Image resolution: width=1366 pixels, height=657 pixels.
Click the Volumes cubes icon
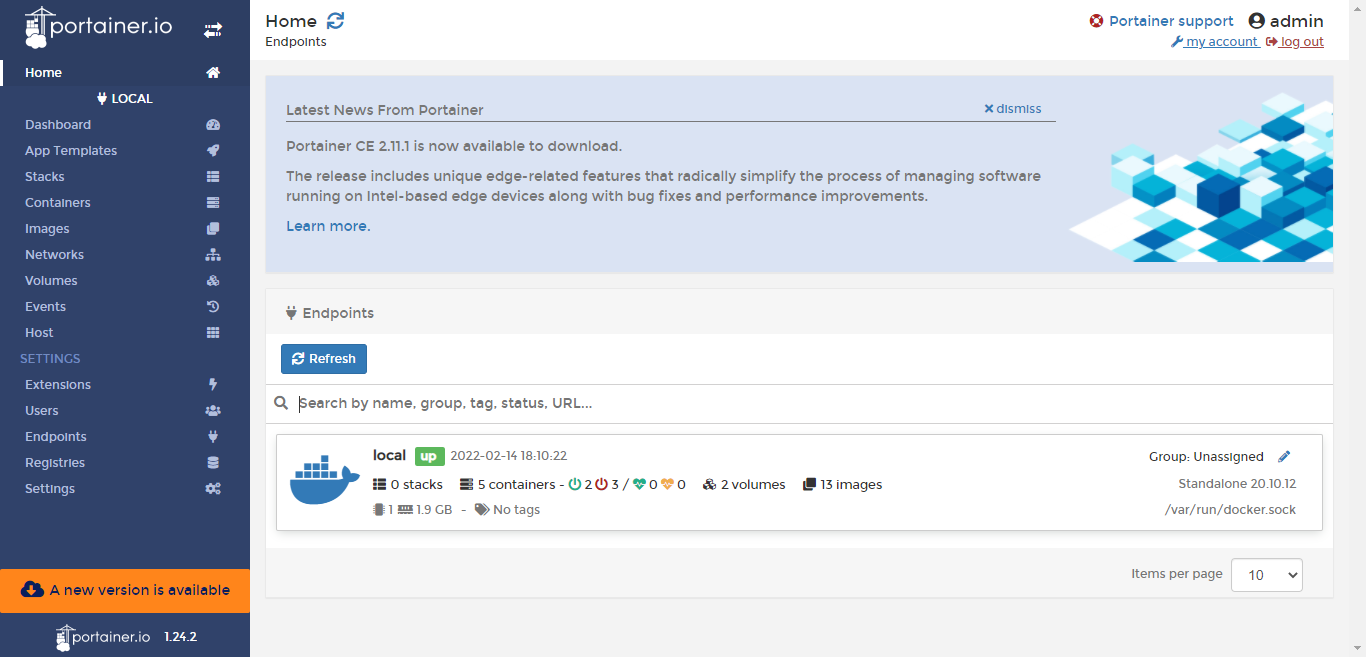pyautogui.click(x=213, y=281)
